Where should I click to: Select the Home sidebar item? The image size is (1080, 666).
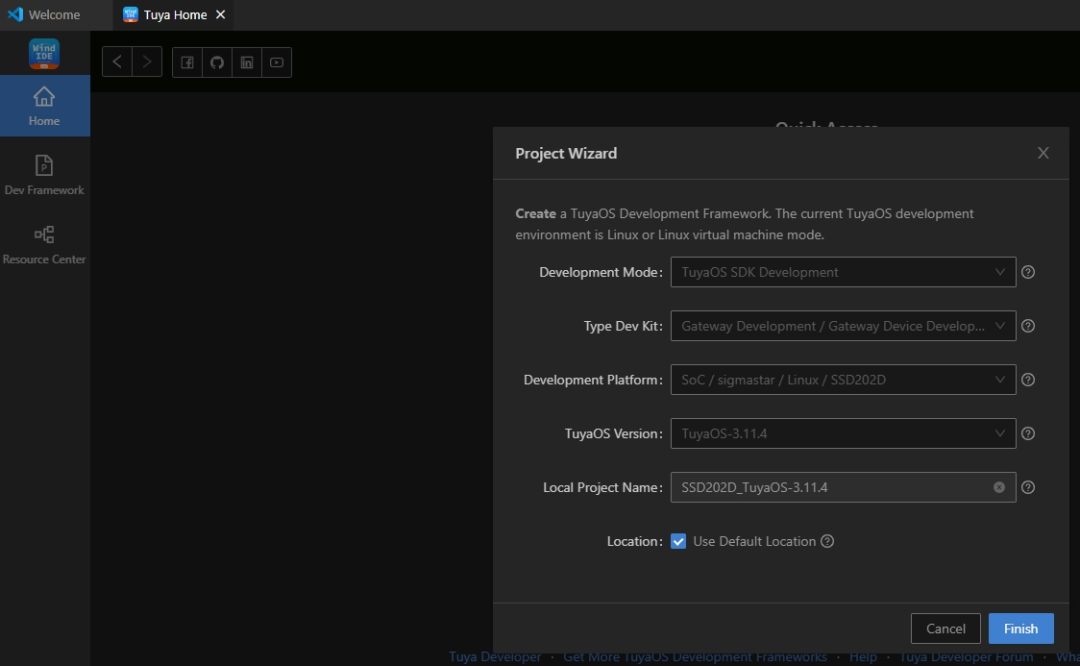click(44, 106)
